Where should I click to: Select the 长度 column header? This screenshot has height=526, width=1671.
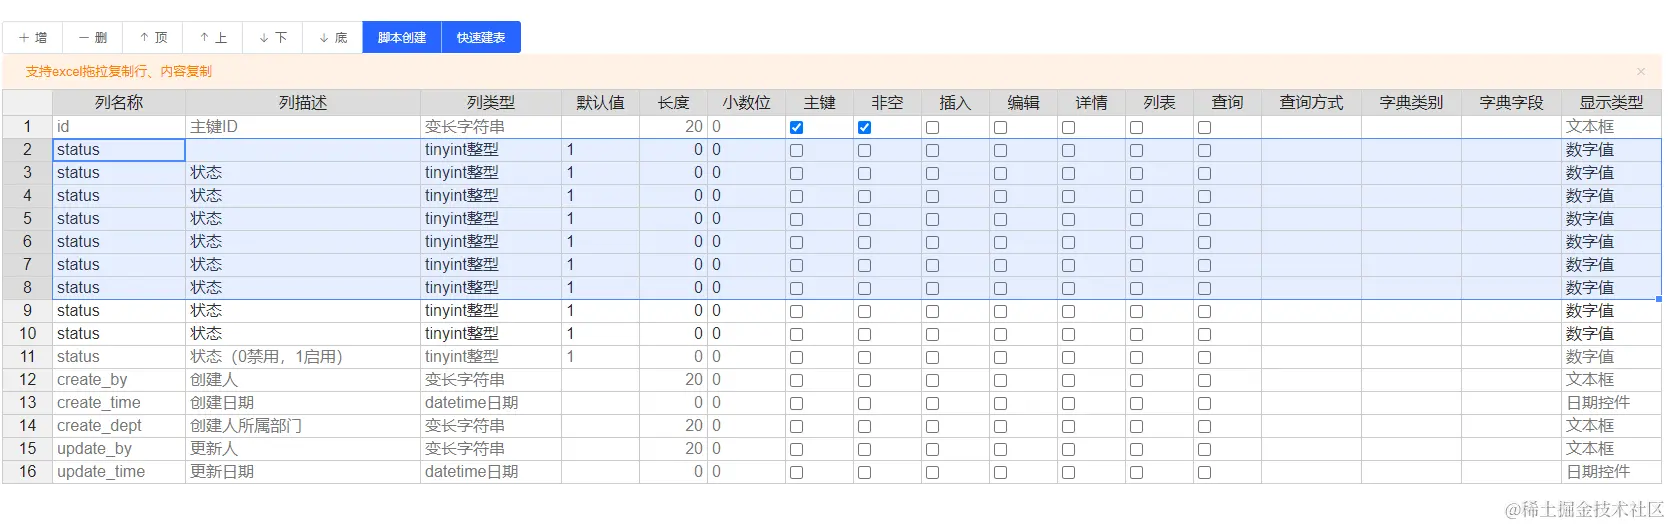coord(674,103)
